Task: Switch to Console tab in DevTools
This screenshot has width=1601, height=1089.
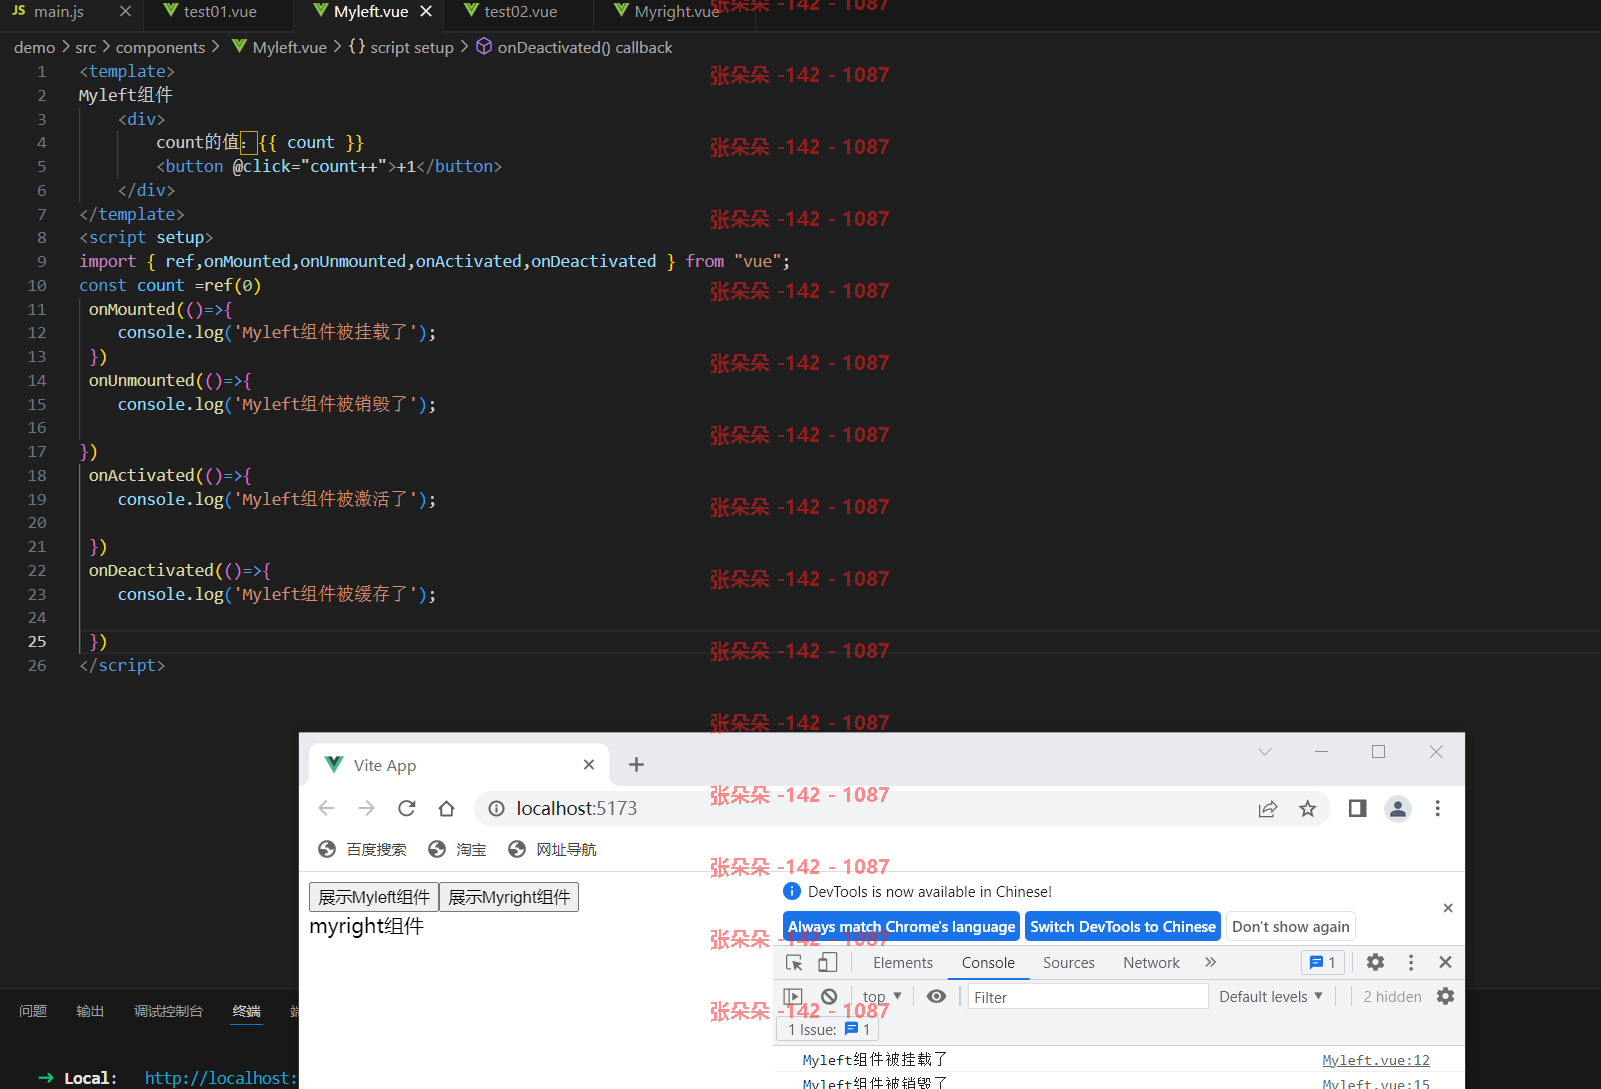Action: pos(988,962)
